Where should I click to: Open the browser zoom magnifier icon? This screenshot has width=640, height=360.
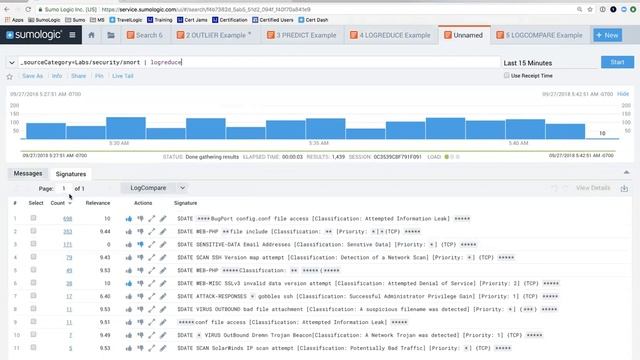579,9
